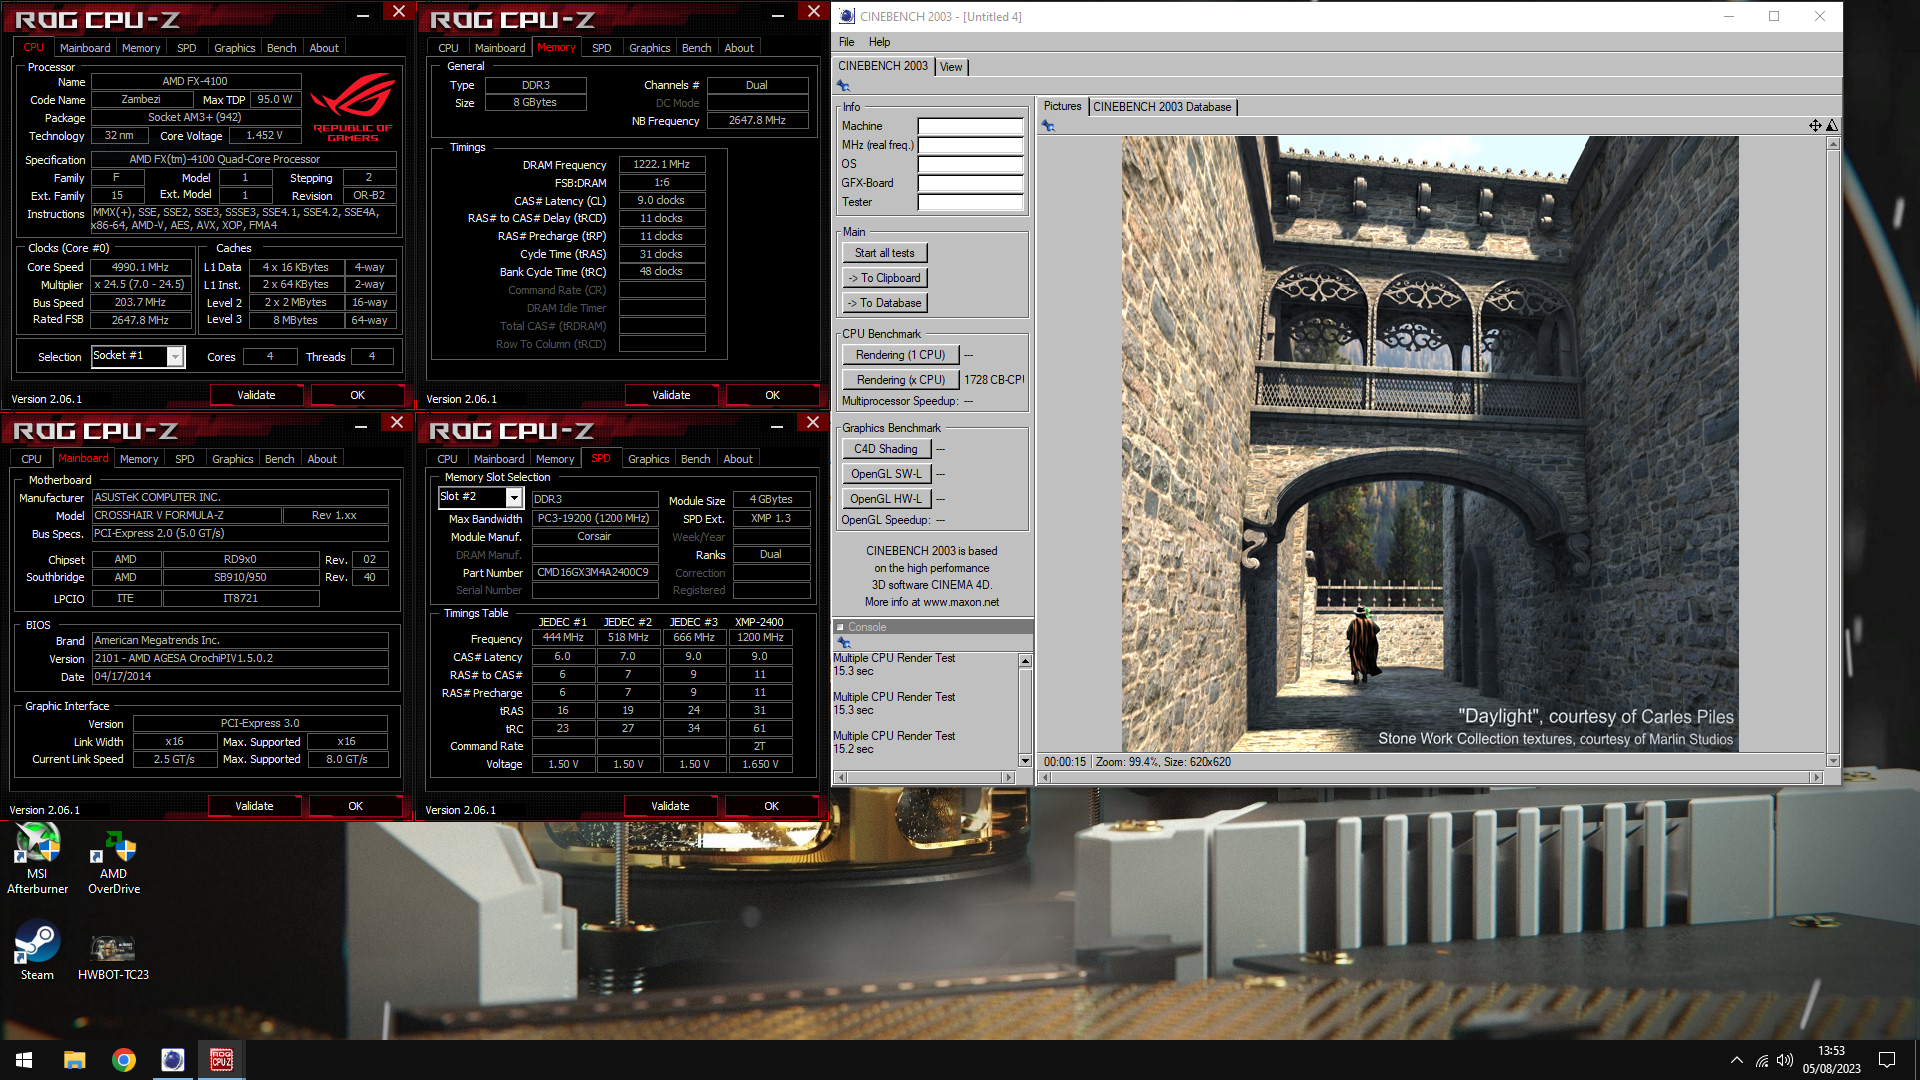Open the Help menu in CINEBENCH
This screenshot has width=1920, height=1080.
pos(879,42)
